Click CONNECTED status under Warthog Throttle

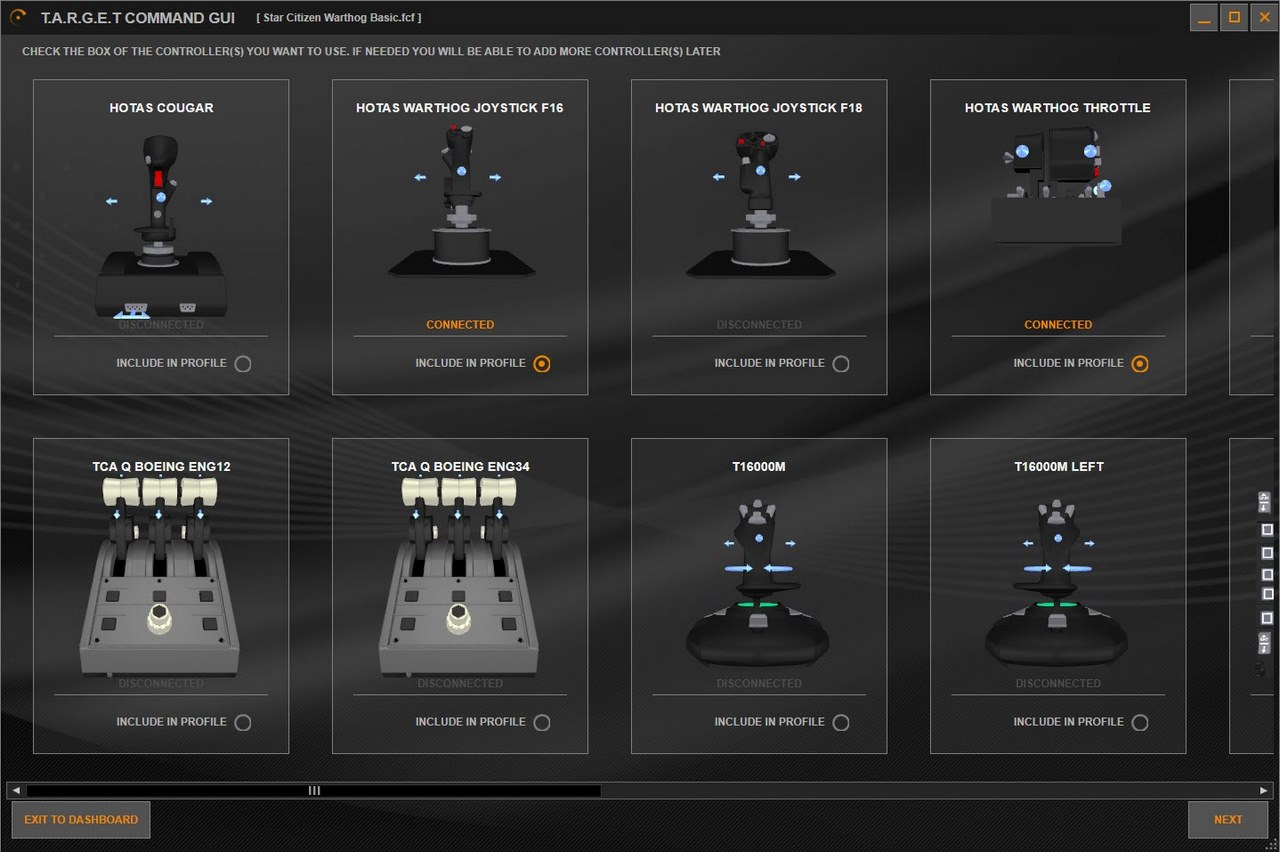[1058, 325]
